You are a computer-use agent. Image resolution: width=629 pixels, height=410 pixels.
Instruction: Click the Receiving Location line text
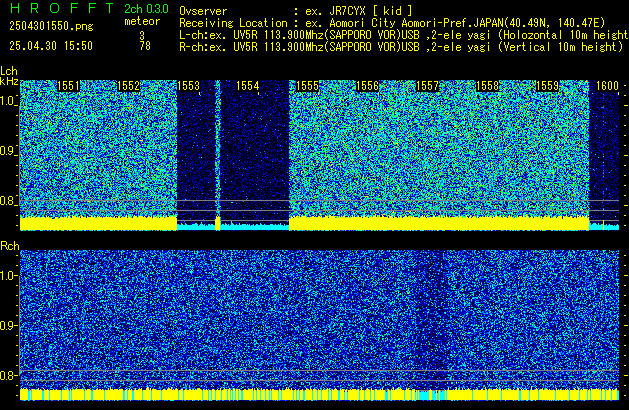click(x=392, y=23)
